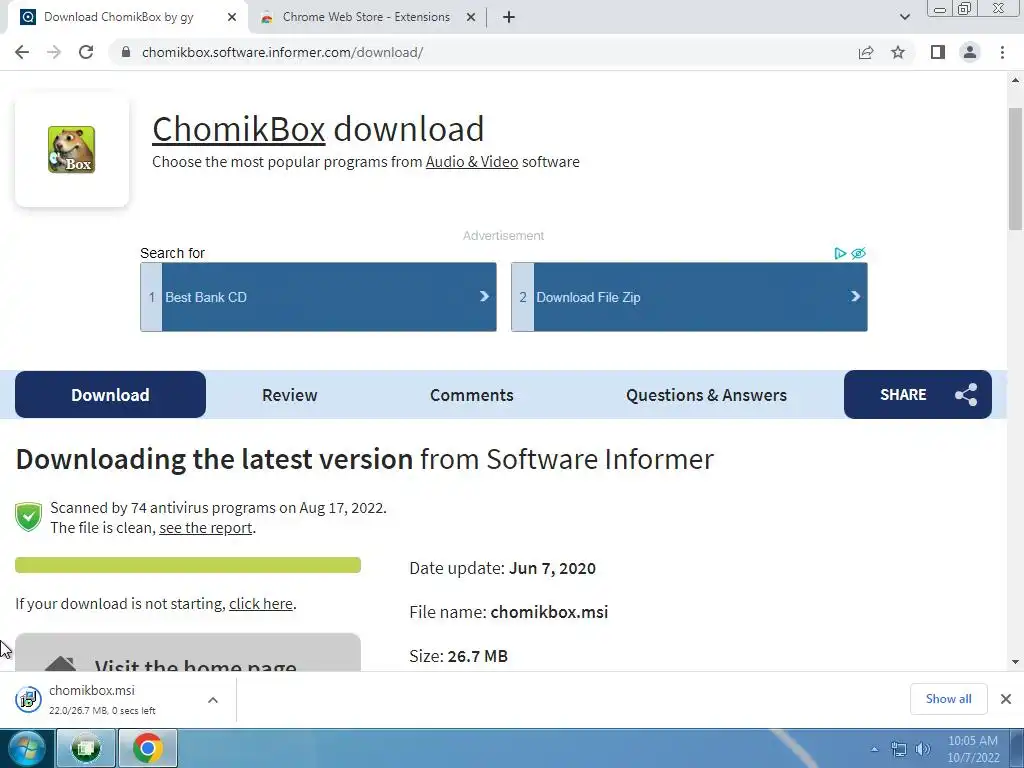The image size is (1024, 768).
Task: Click the ChomikBox hamster logo
Action: point(72,150)
